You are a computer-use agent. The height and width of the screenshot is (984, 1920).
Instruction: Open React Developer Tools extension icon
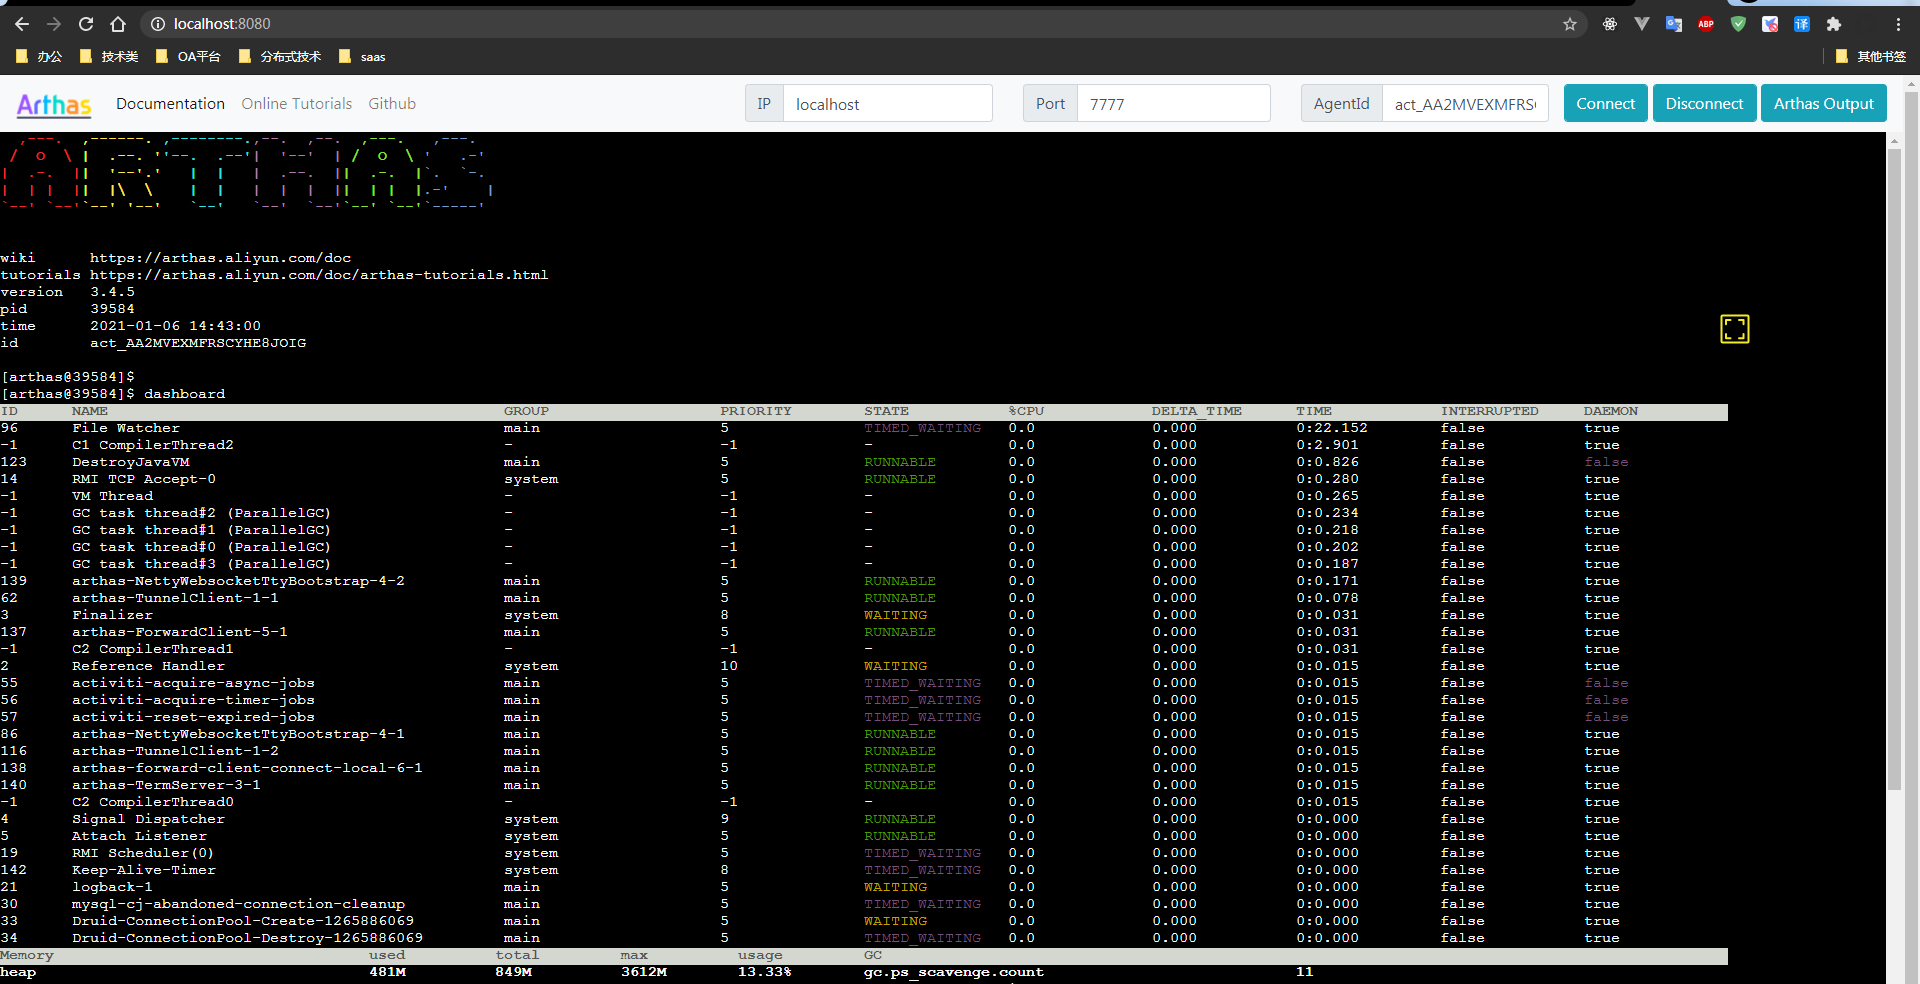(x=1610, y=24)
